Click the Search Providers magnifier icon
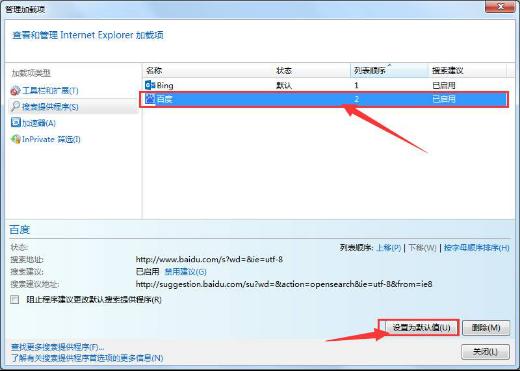This screenshot has width=520, height=371. click(x=16, y=106)
